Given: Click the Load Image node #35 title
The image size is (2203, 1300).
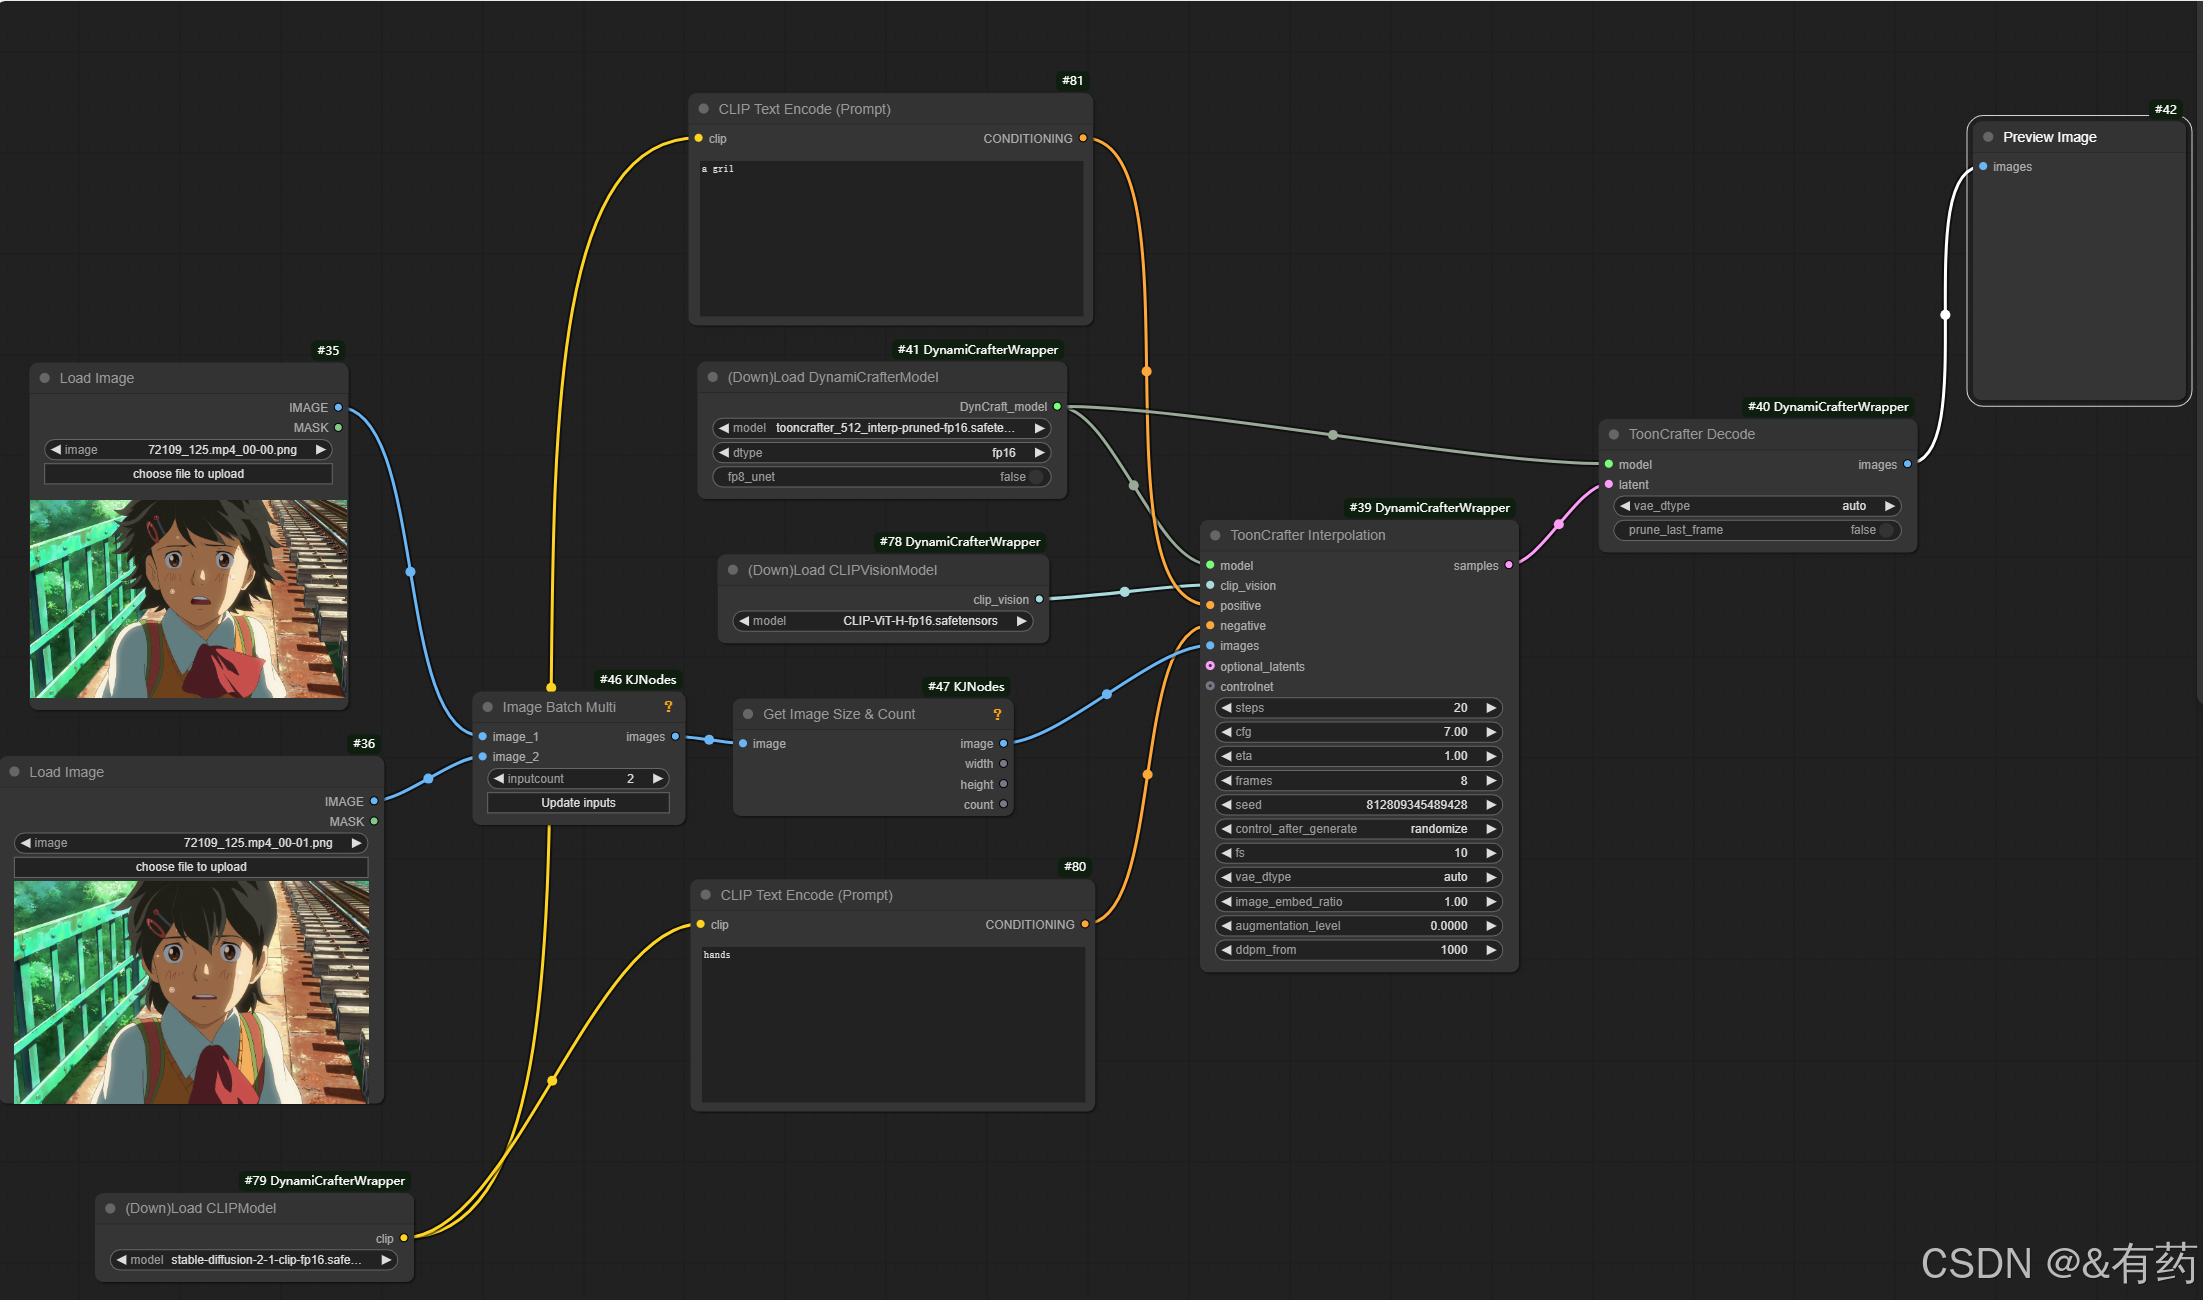Looking at the screenshot, I should [97, 378].
